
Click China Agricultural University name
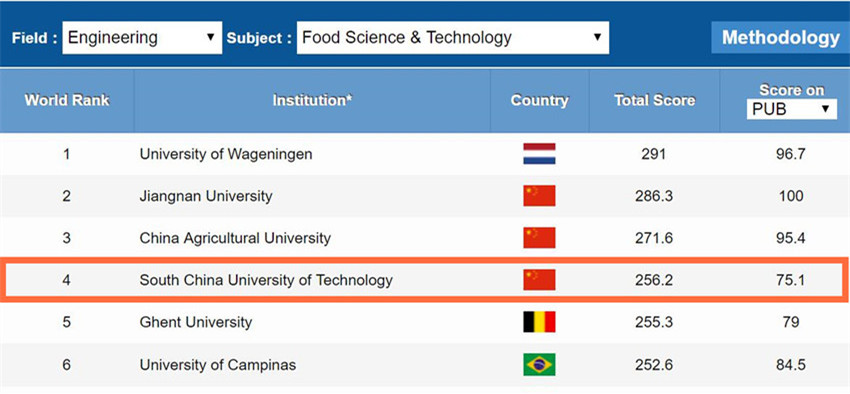235,238
